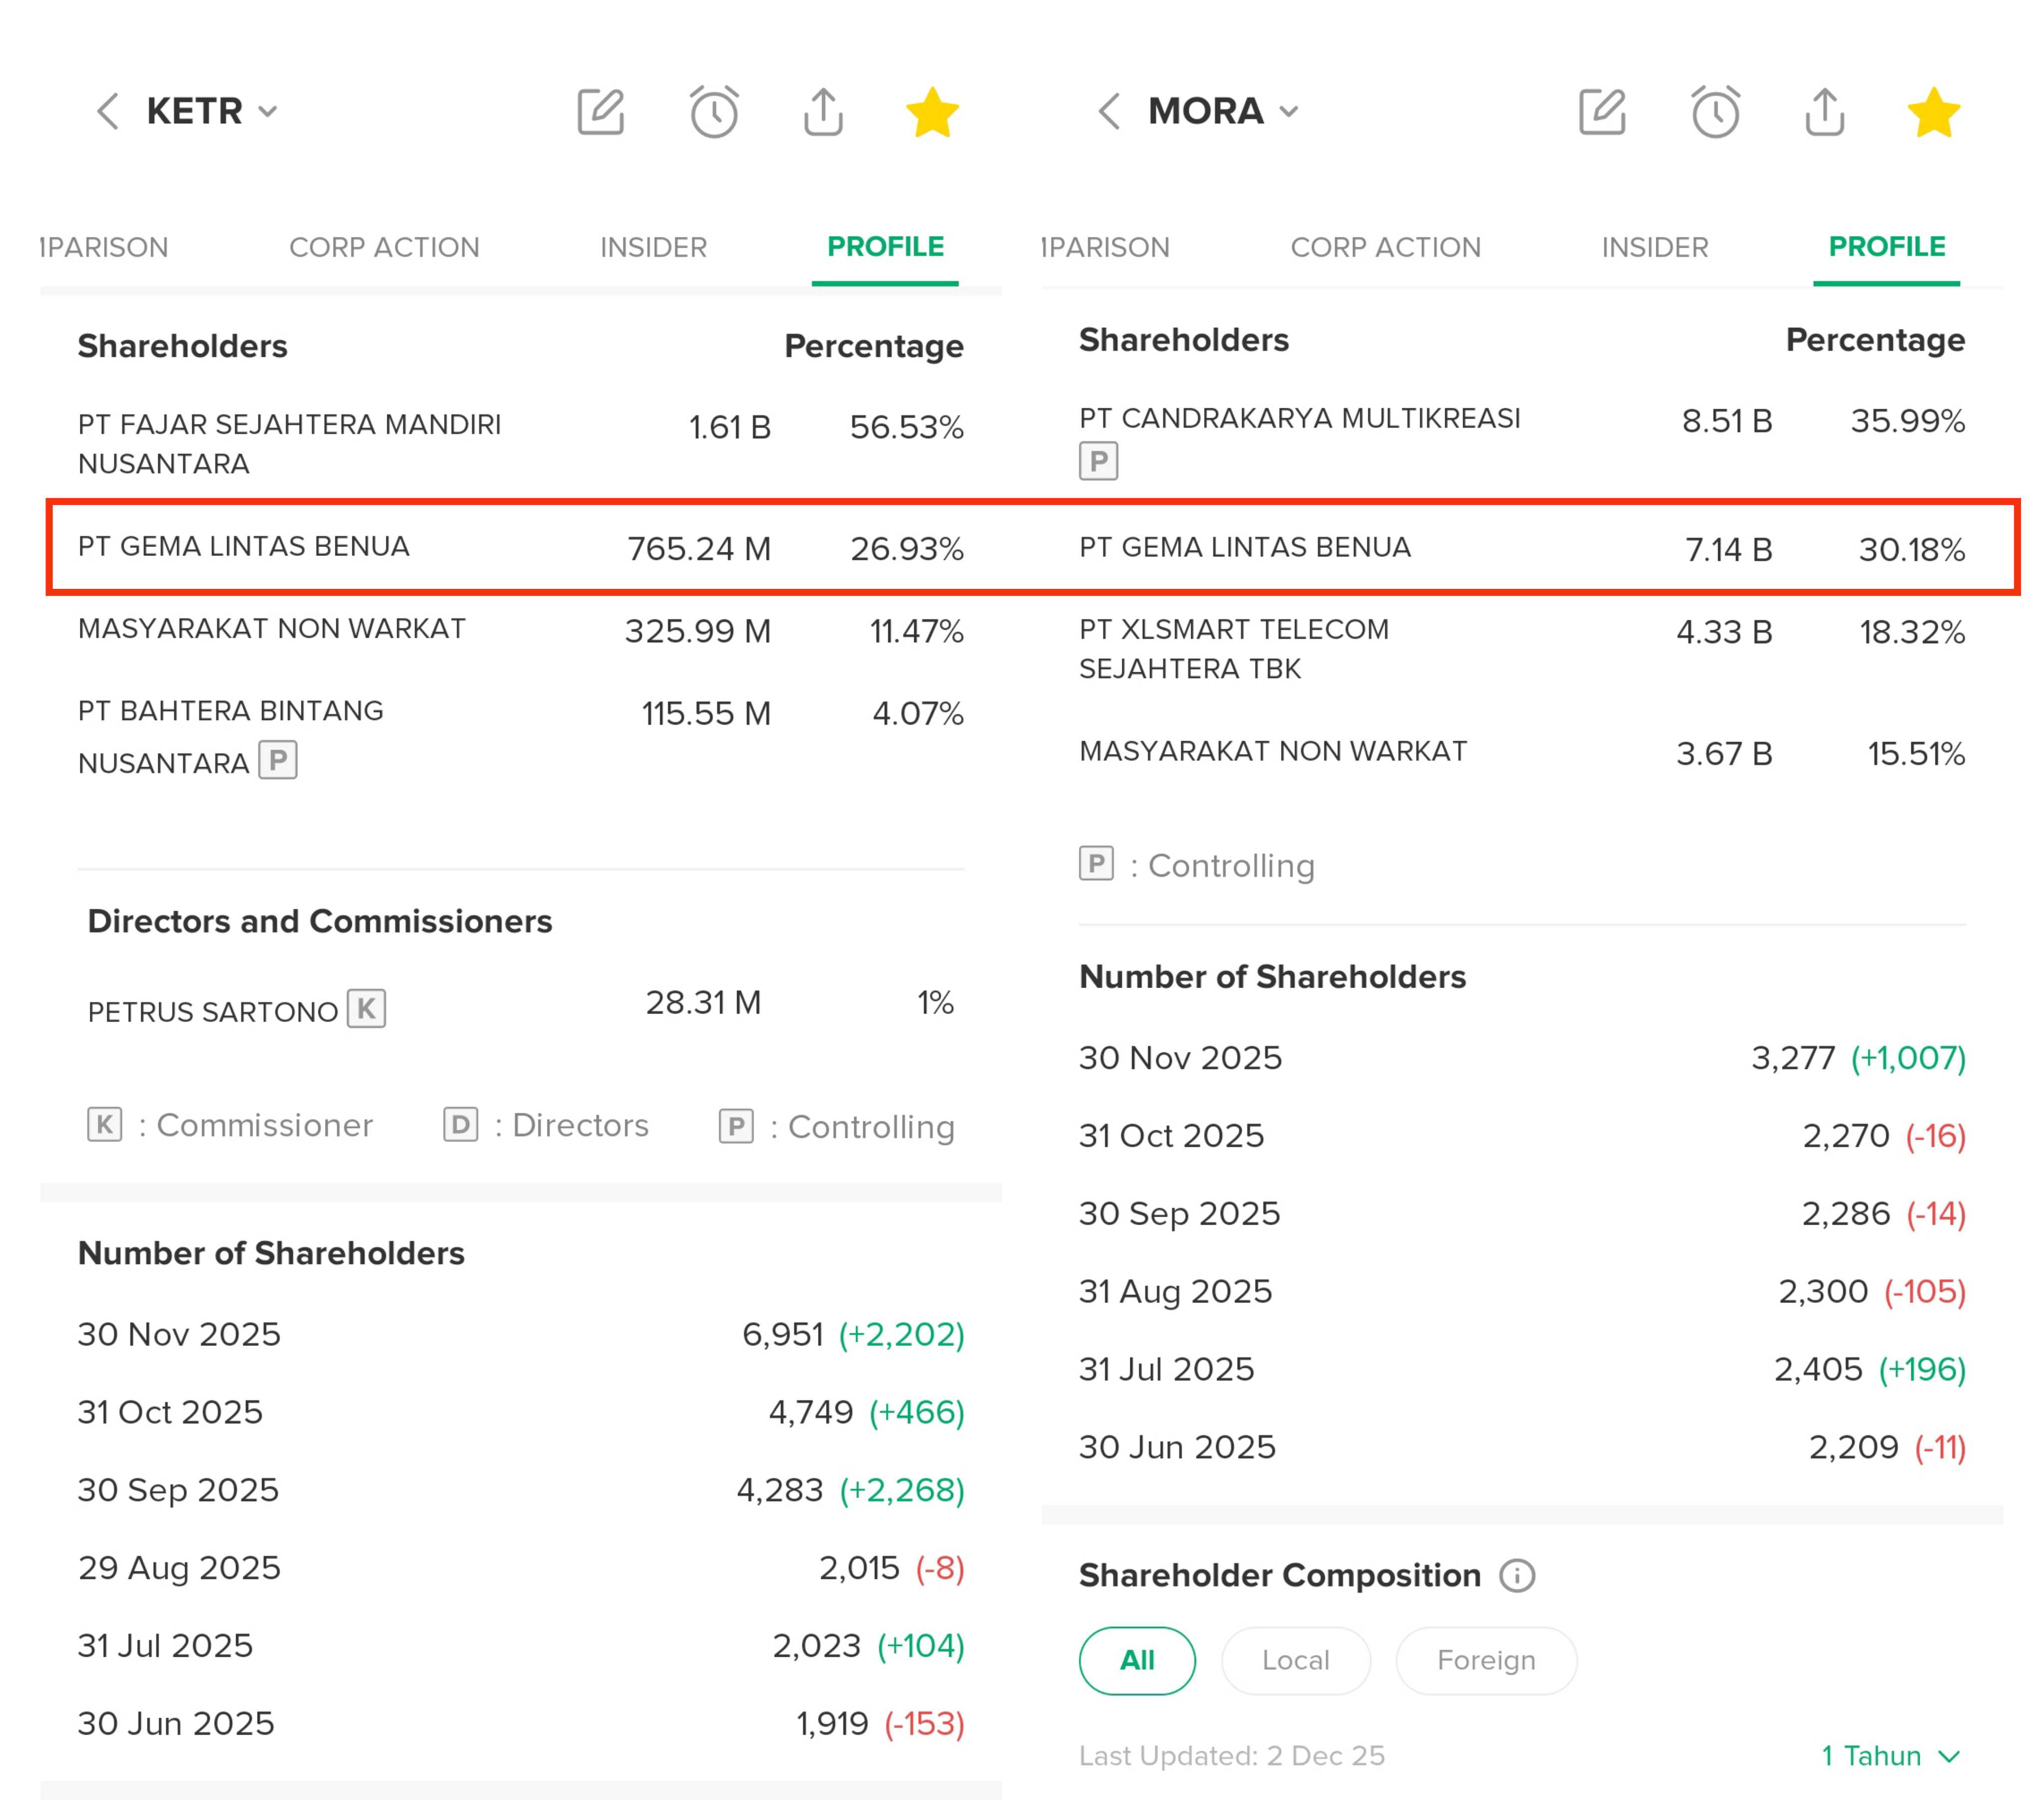Image resolution: width=2044 pixels, height=1800 pixels.
Task: Open note editor icon on KETR screen
Action: coord(601,111)
